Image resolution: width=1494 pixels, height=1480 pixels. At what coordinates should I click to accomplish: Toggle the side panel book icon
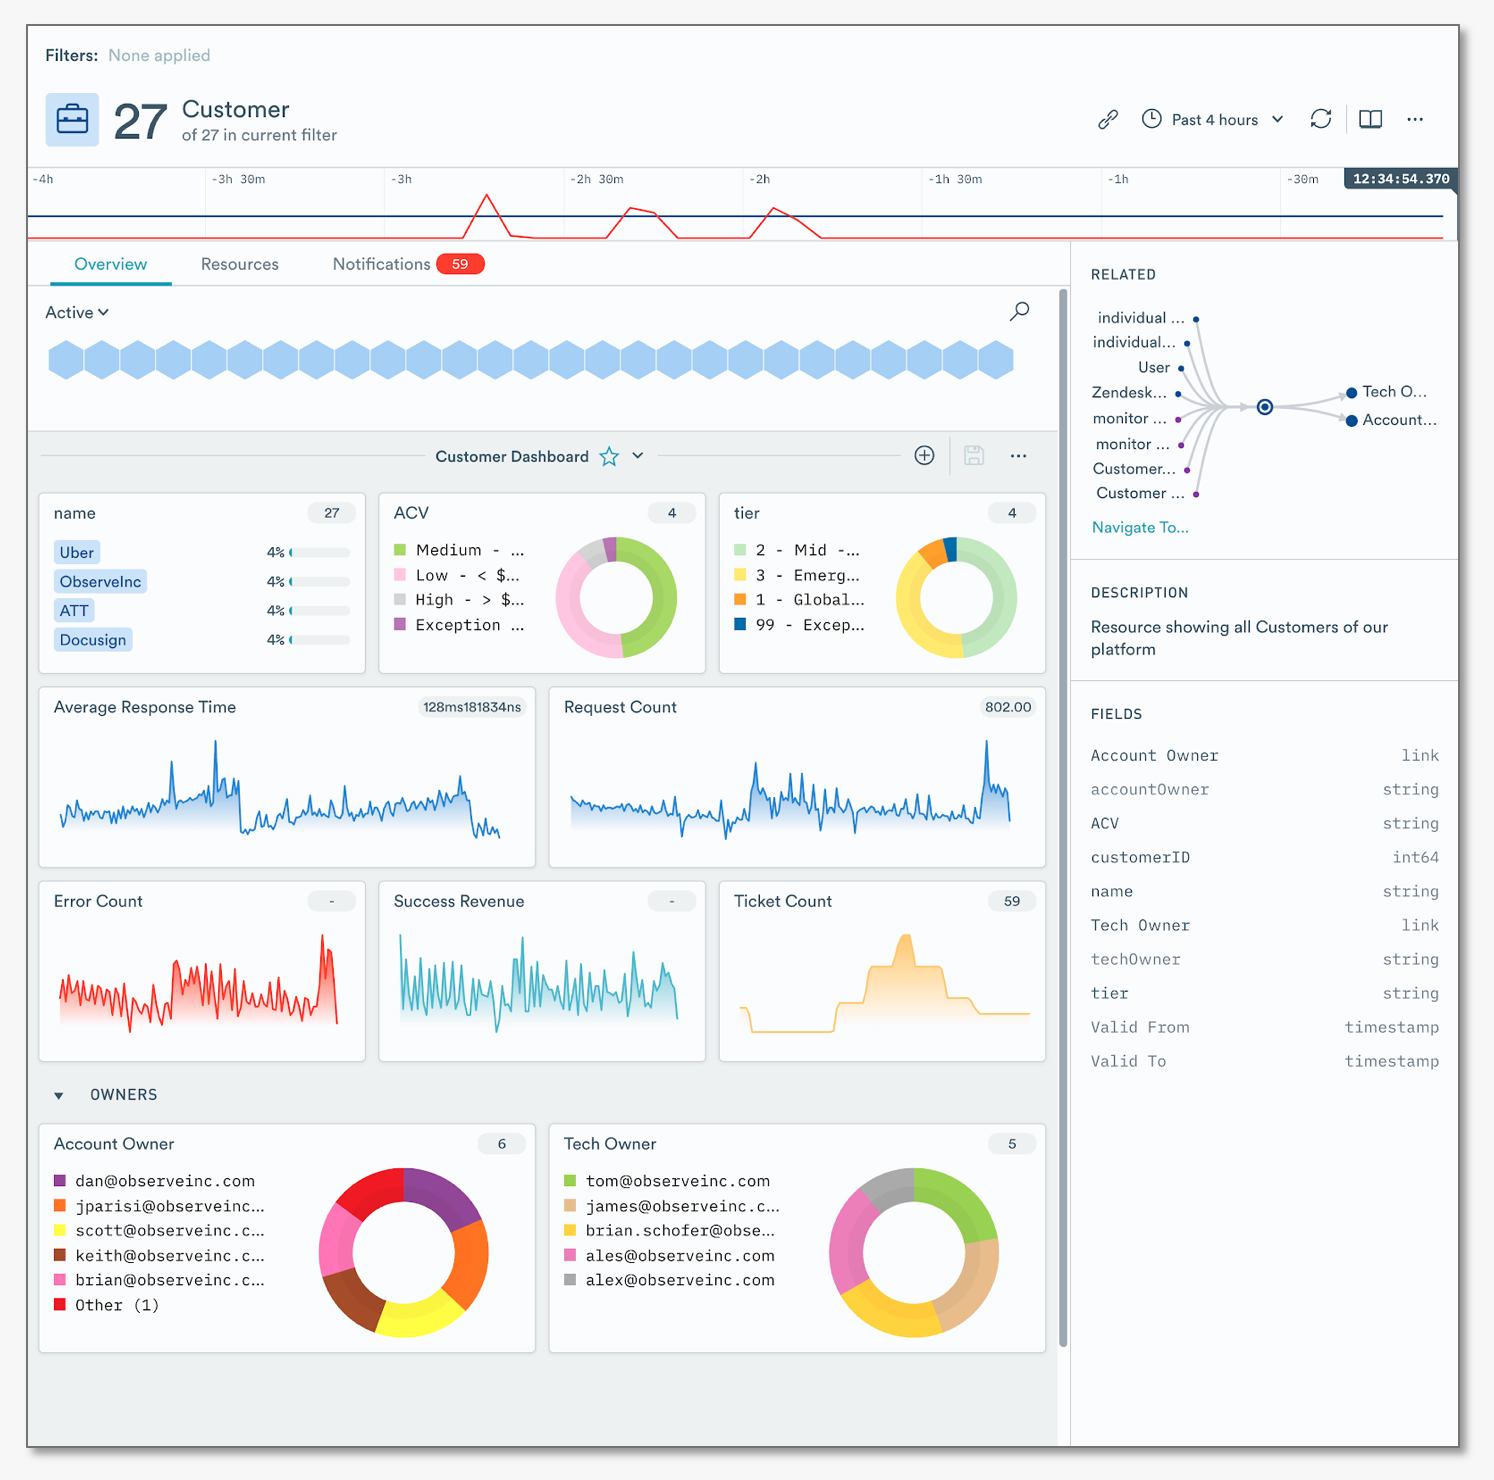coord(1371,119)
